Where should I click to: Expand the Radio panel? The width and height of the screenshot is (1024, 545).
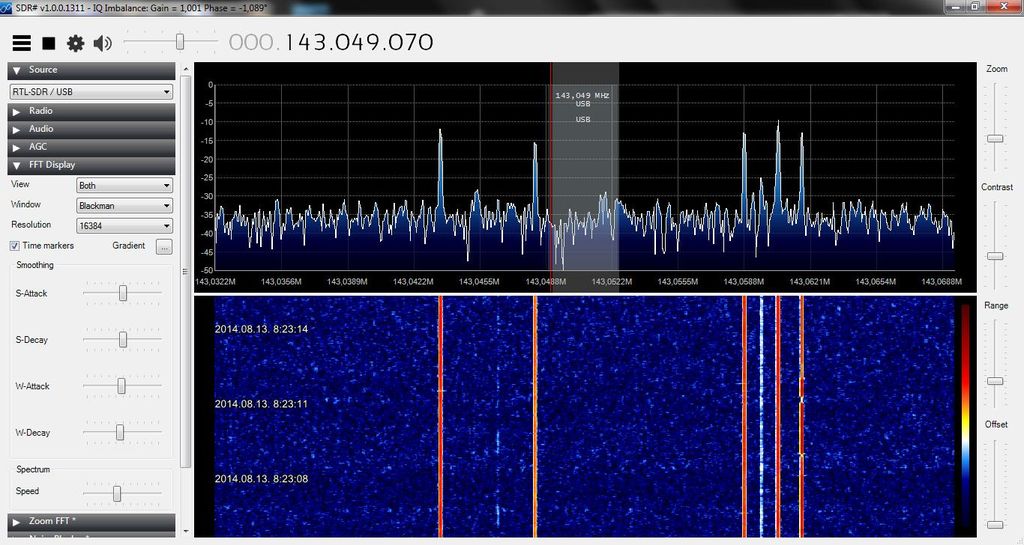click(x=91, y=111)
